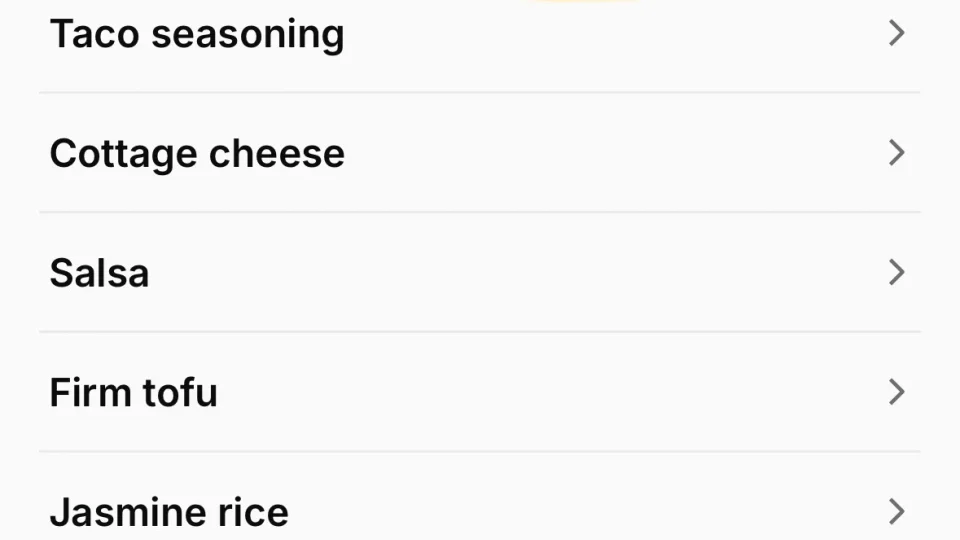Click the chevron beside Taco seasoning
The image size is (960, 540).
(x=896, y=34)
